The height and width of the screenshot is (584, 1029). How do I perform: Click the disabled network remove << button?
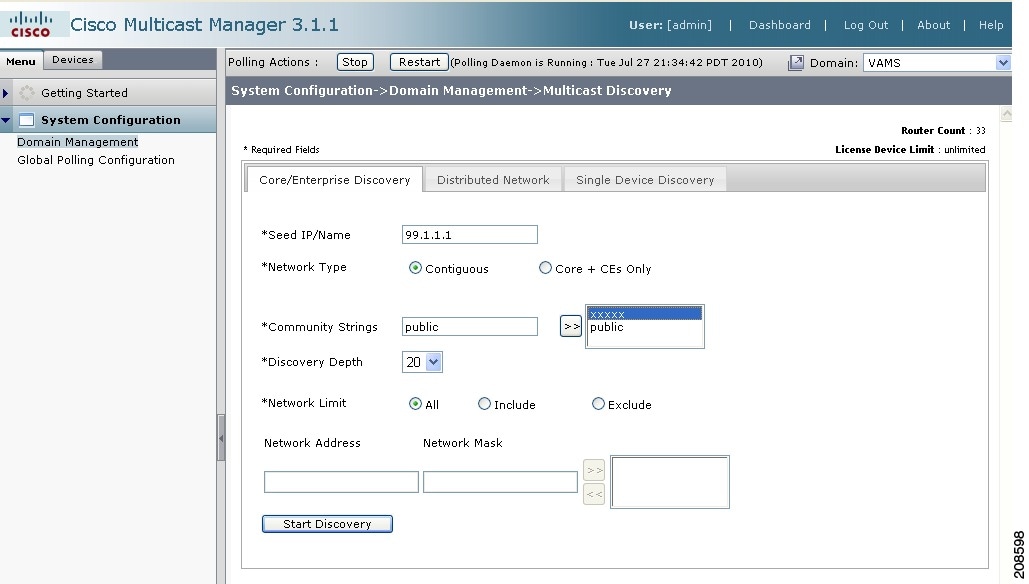click(x=594, y=494)
